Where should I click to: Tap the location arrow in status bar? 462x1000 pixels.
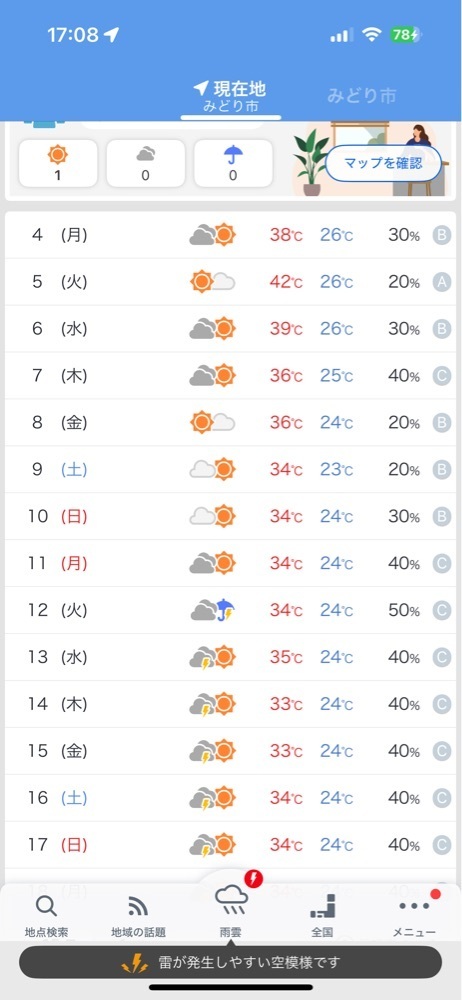(x=112, y=34)
